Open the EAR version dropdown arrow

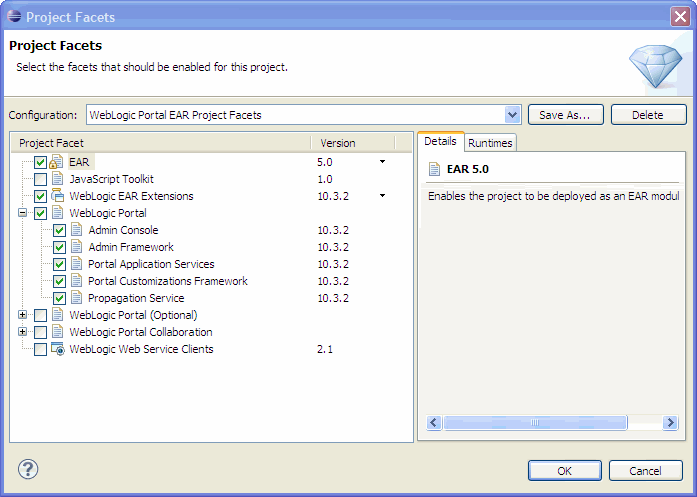[382, 162]
